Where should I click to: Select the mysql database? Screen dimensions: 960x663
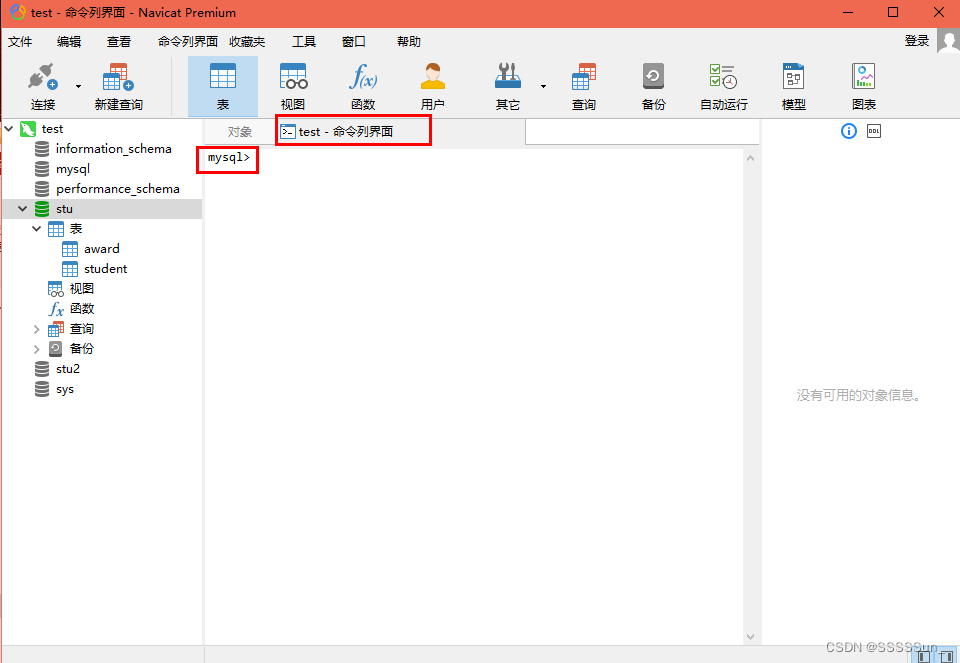[x=73, y=169]
